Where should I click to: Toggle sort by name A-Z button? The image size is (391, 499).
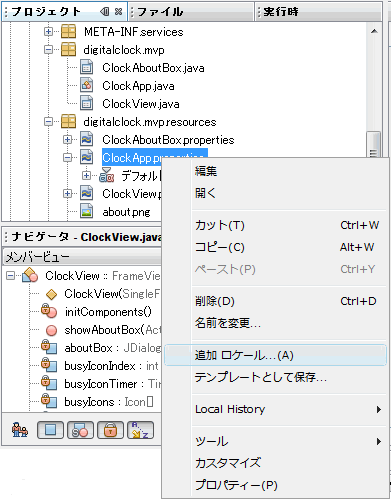click(x=140, y=430)
